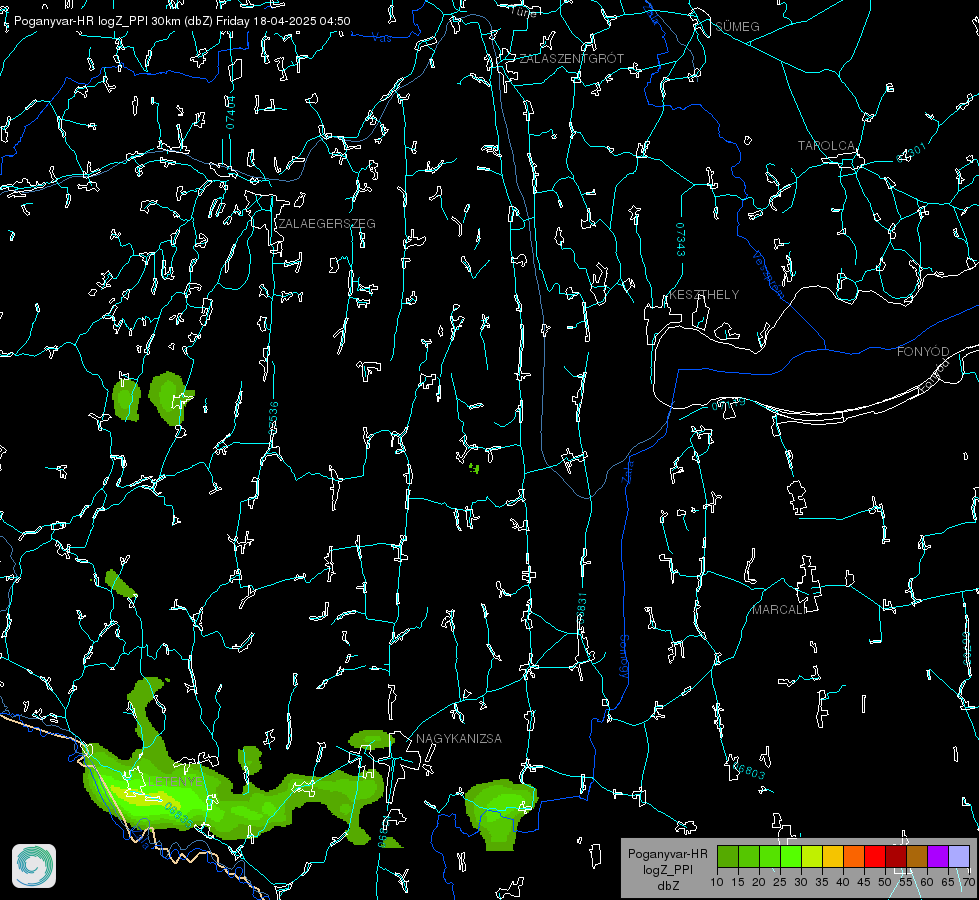Select the NAGYKANIZSA city label
This screenshot has width=979, height=900.
pos(459,738)
